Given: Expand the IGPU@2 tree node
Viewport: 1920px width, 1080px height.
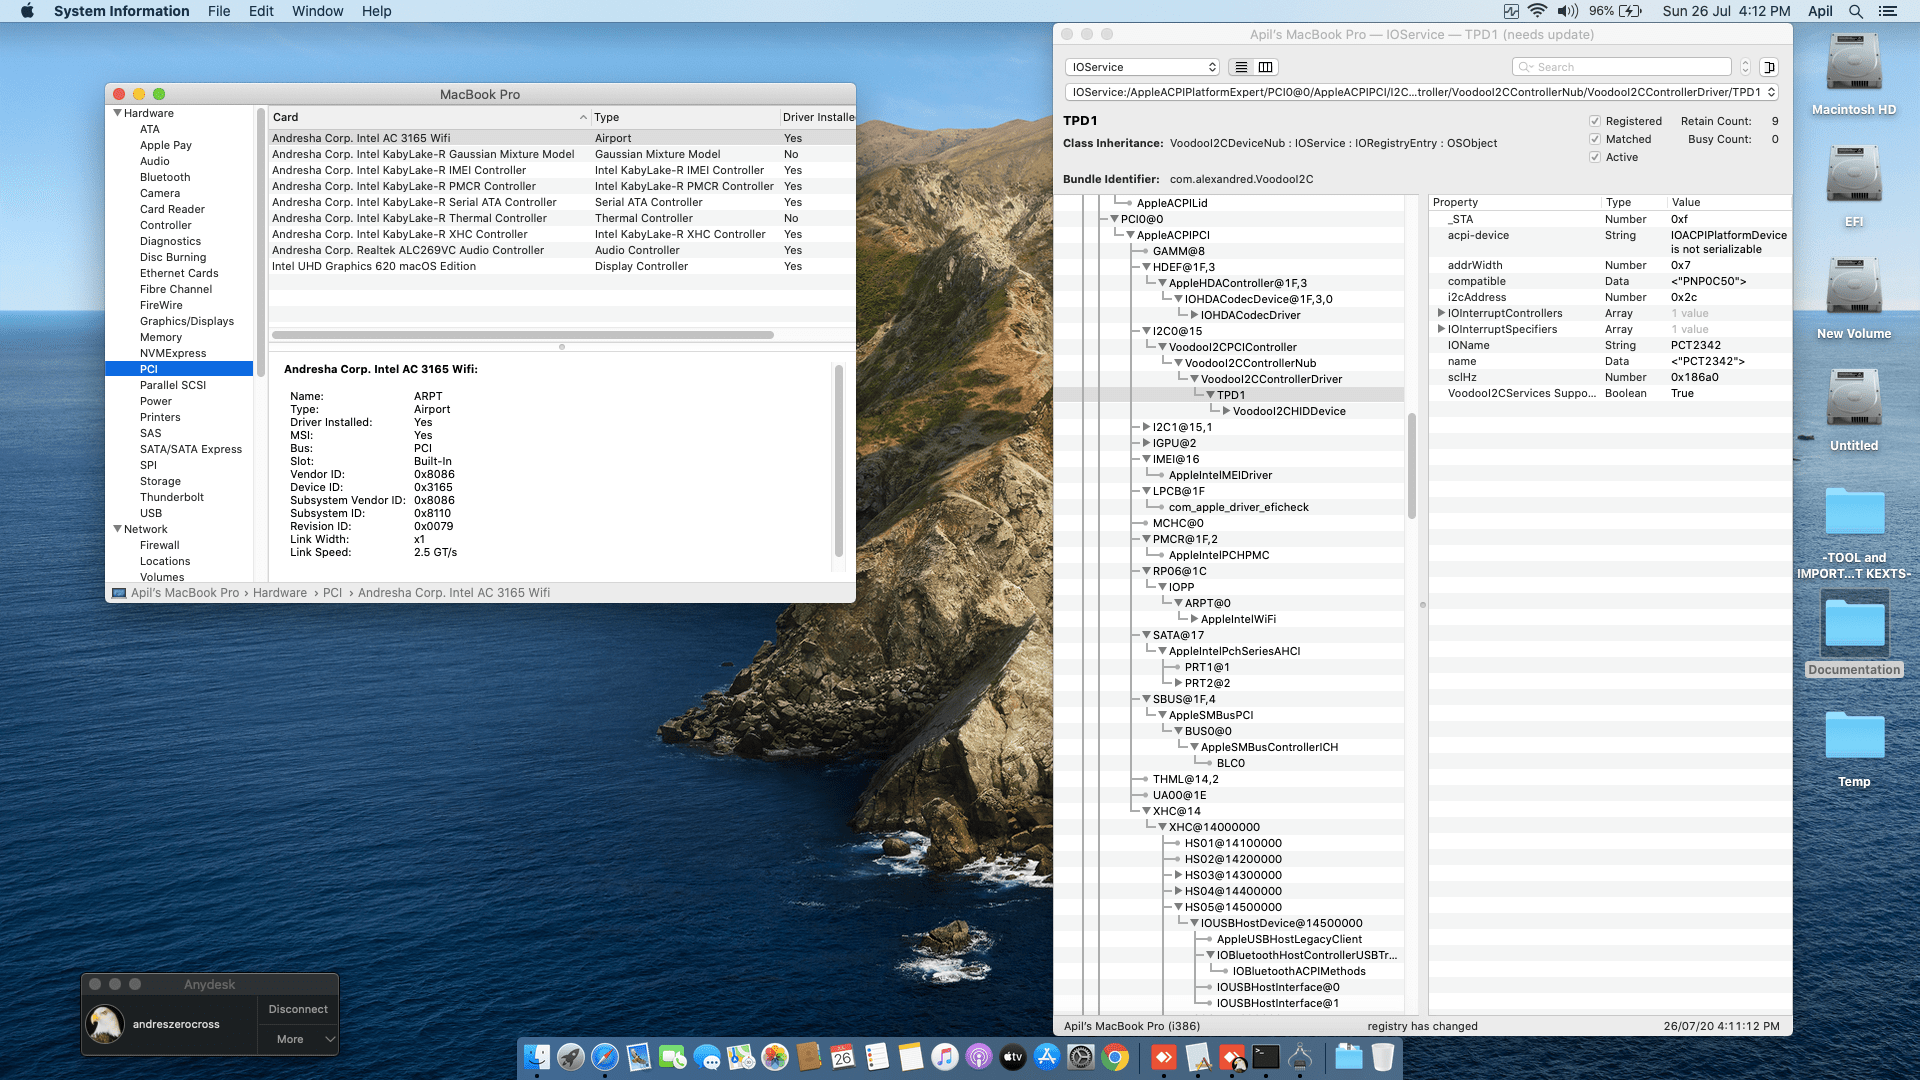Looking at the screenshot, I should click(x=1147, y=443).
